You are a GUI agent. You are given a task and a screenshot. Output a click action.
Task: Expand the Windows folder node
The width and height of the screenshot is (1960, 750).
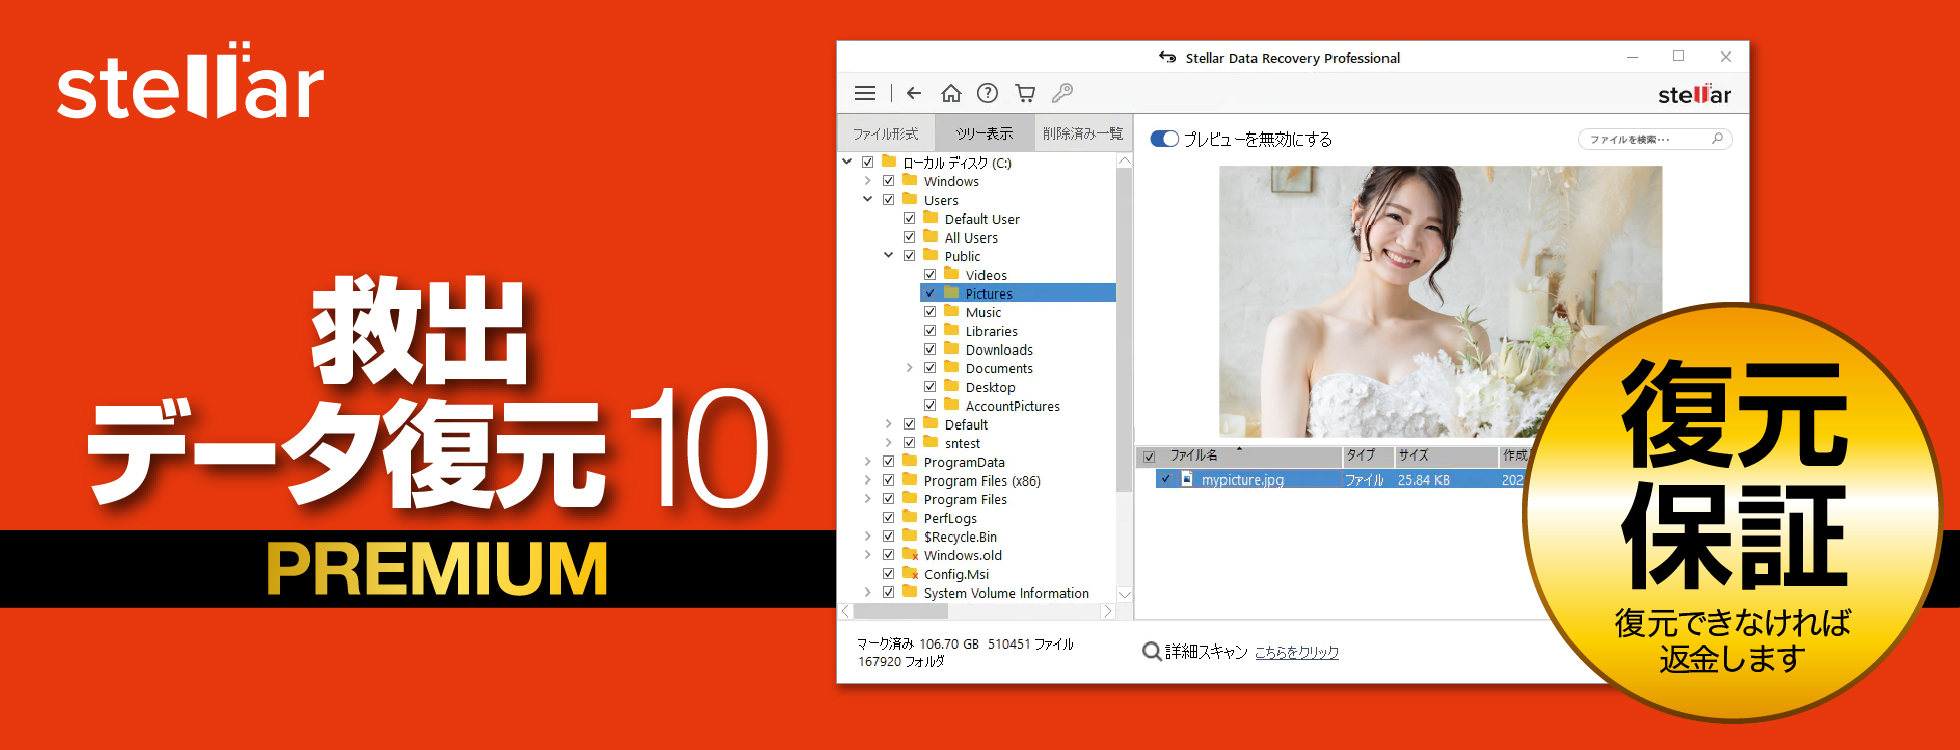coord(867,181)
